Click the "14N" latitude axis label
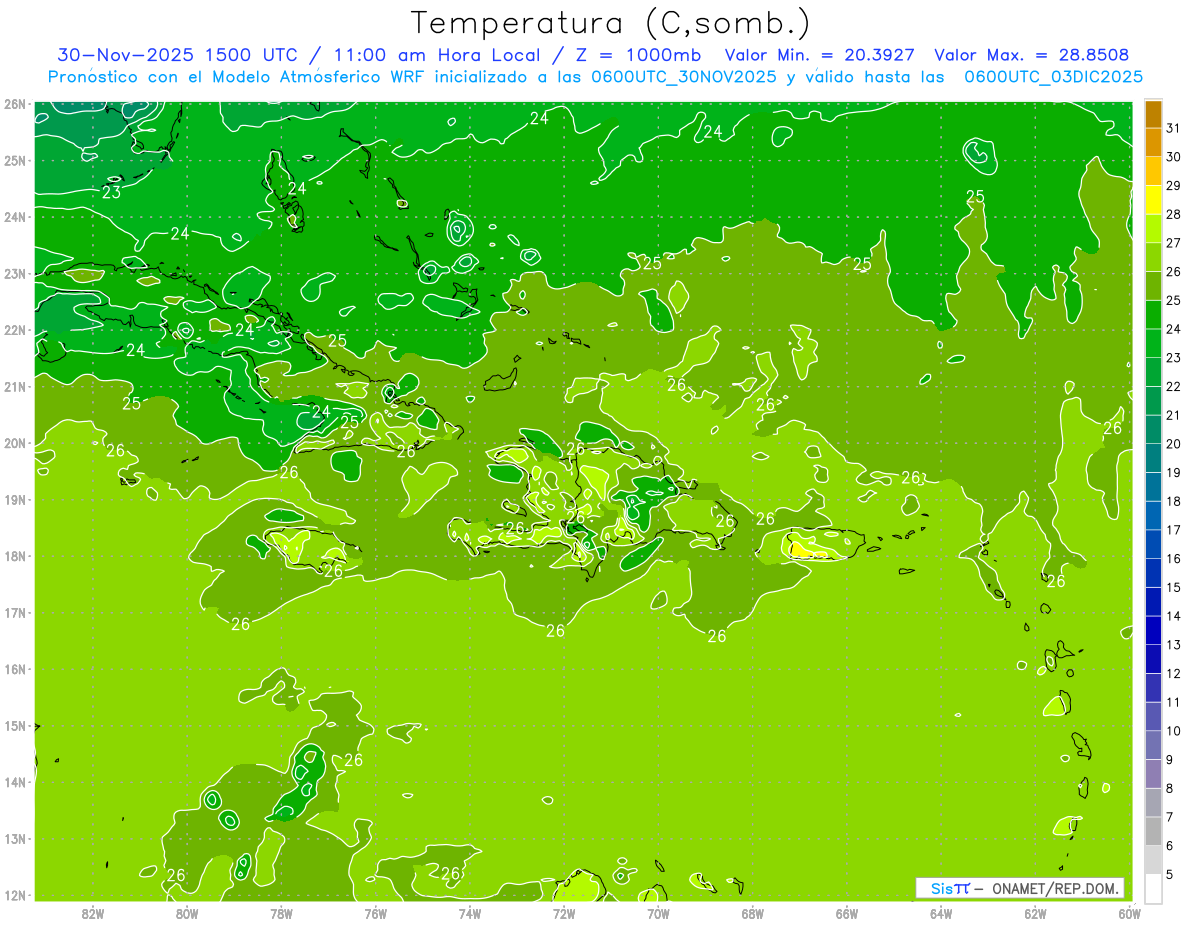This screenshot has width=1200, height=927. pos(14,782)
